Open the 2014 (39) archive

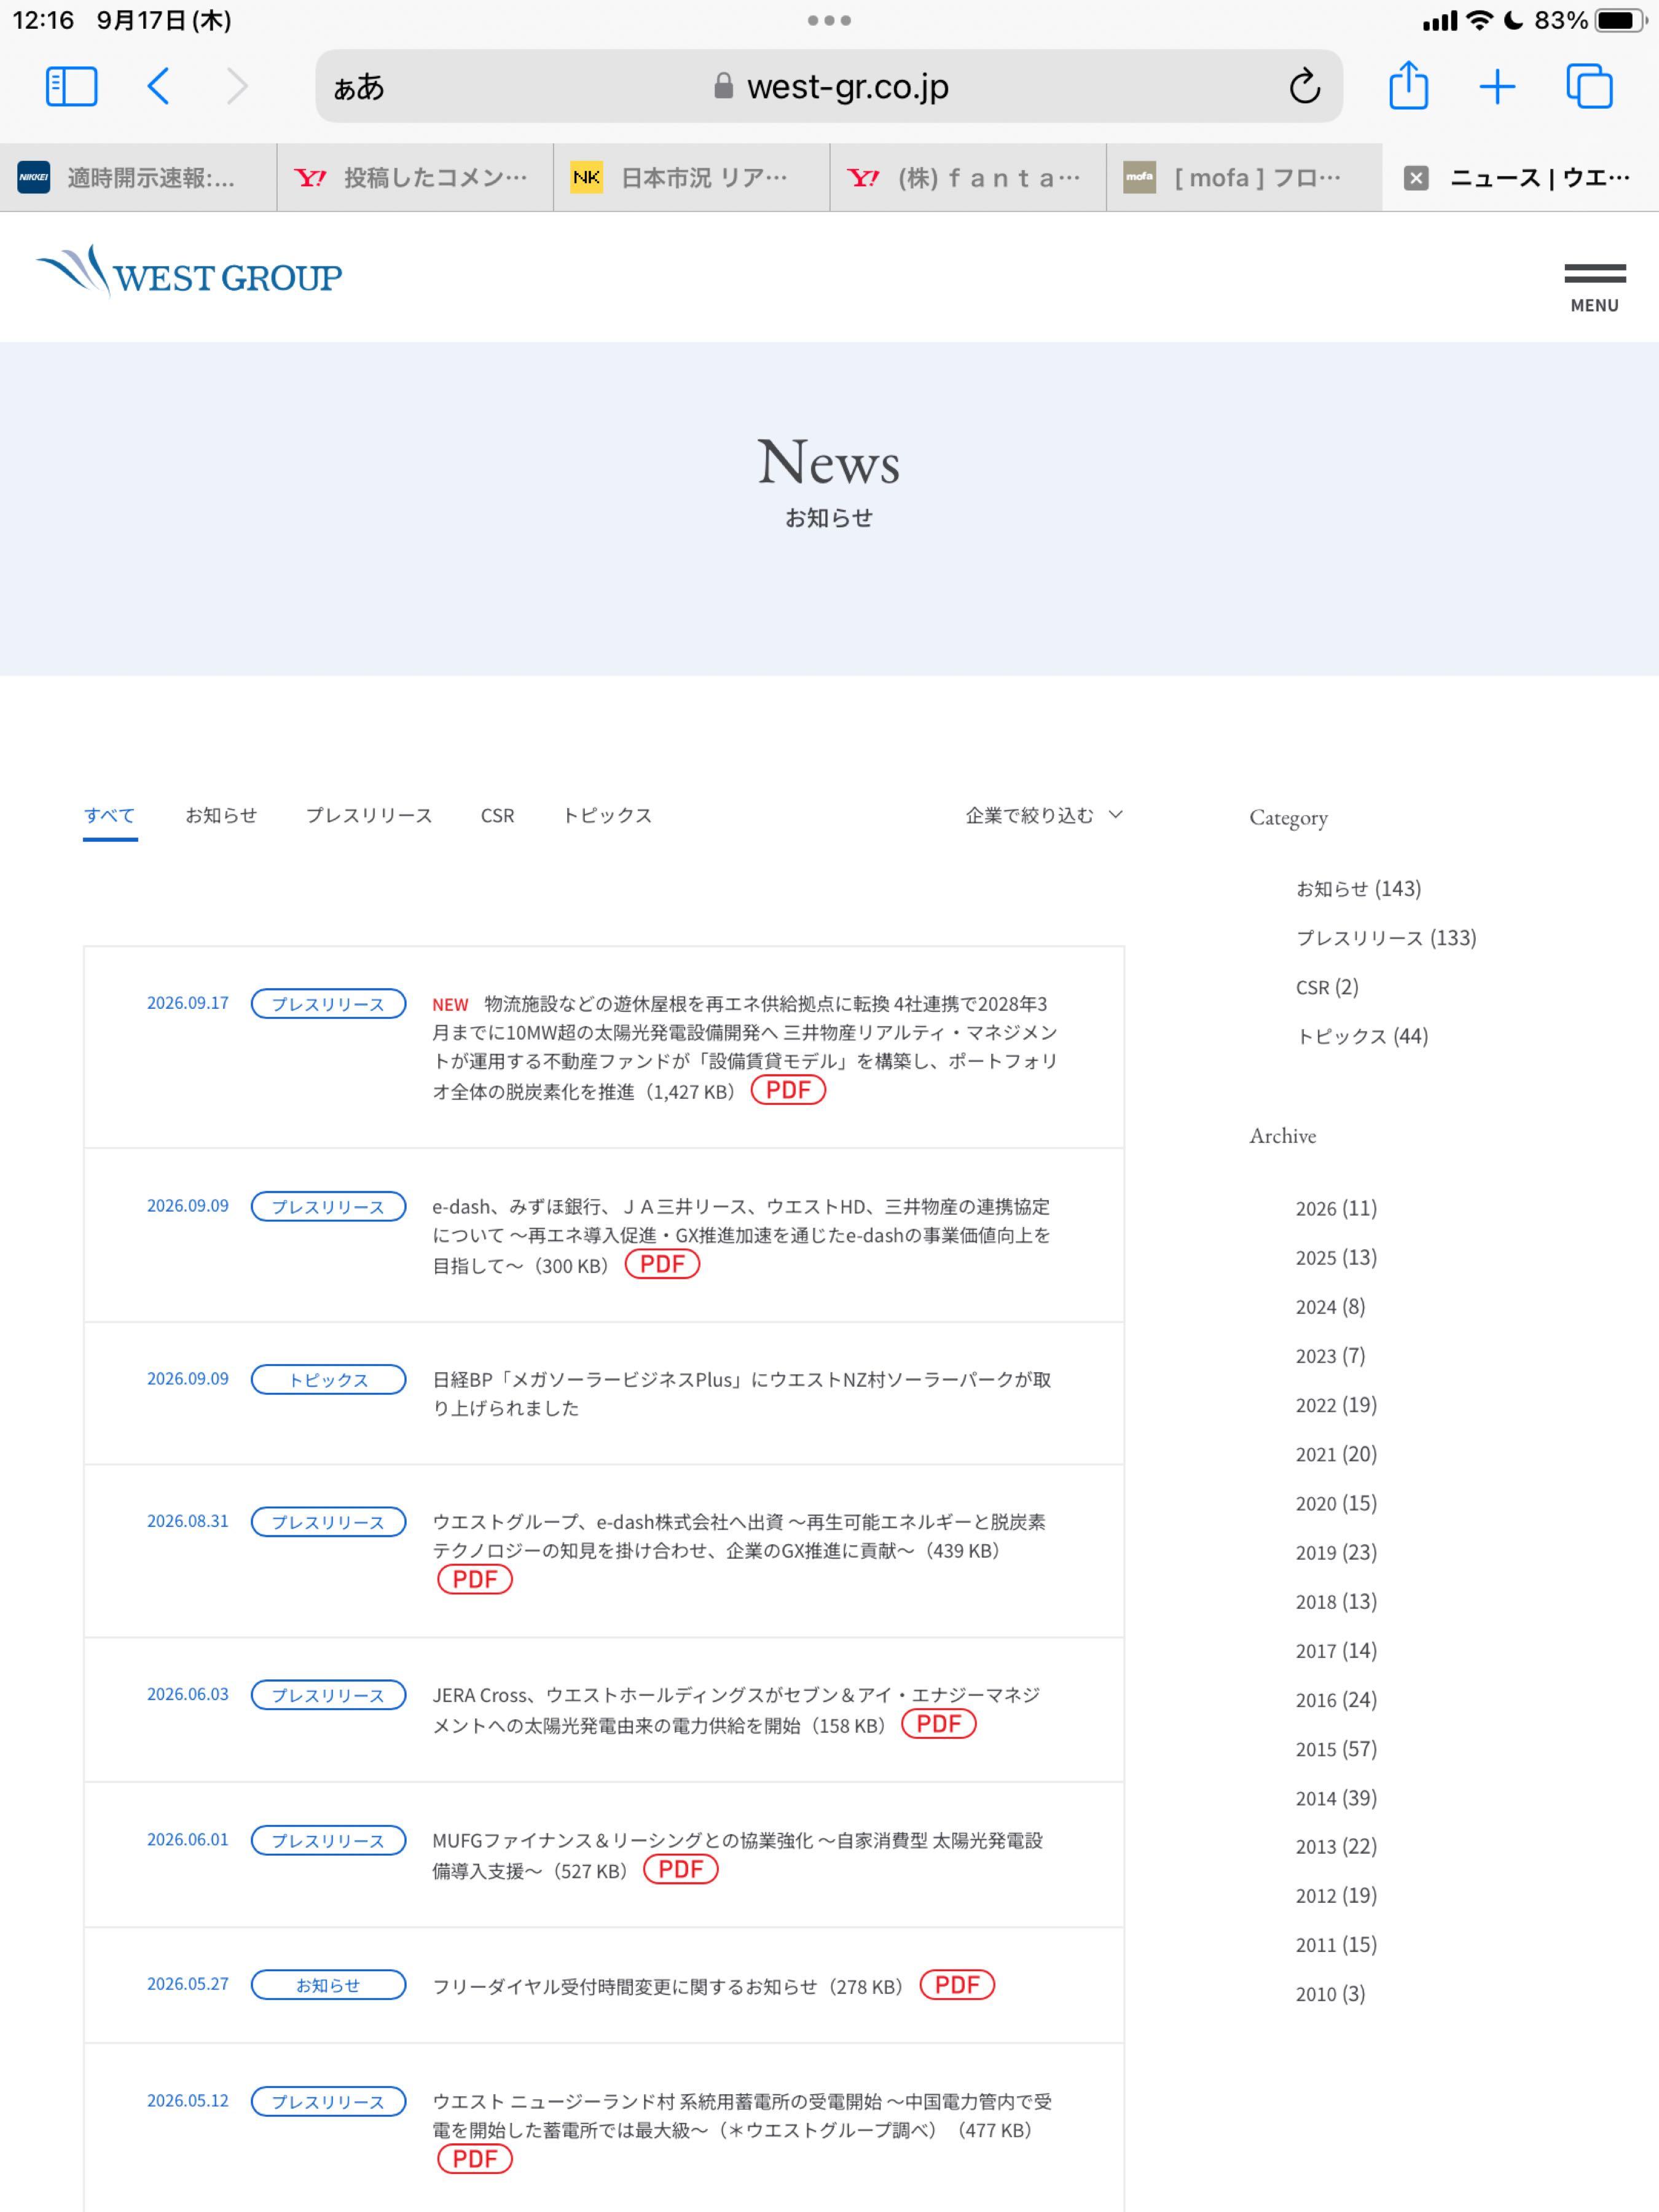pyautogui.click(x=1336, y=1798)
